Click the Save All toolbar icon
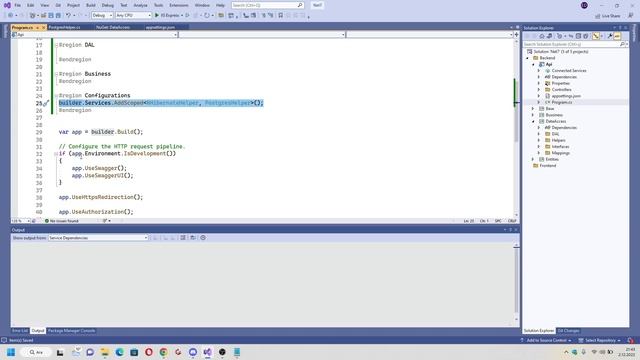 pyautogui.click(x=58, y=15)
